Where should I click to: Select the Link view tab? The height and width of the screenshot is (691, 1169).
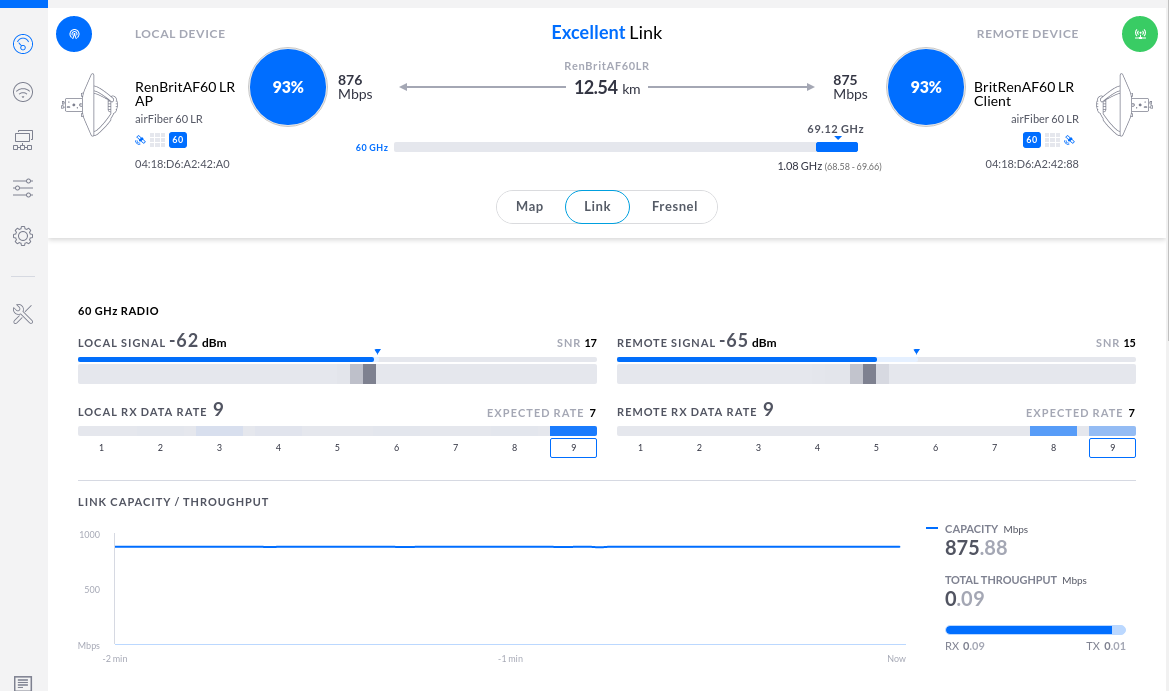point(597,207)
